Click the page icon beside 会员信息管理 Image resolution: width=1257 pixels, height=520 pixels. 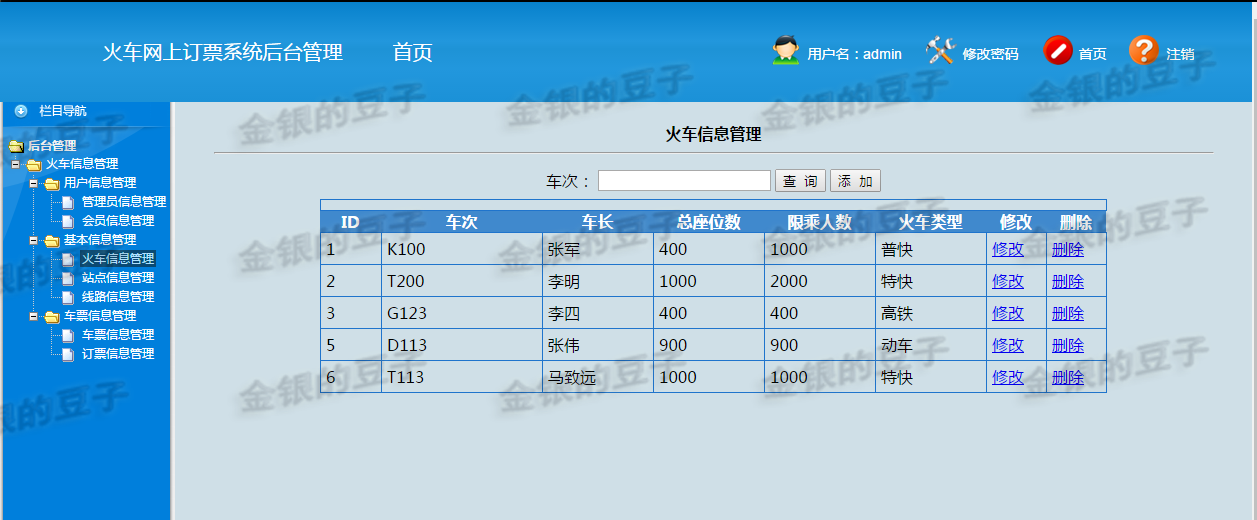(x=68, y=222)
